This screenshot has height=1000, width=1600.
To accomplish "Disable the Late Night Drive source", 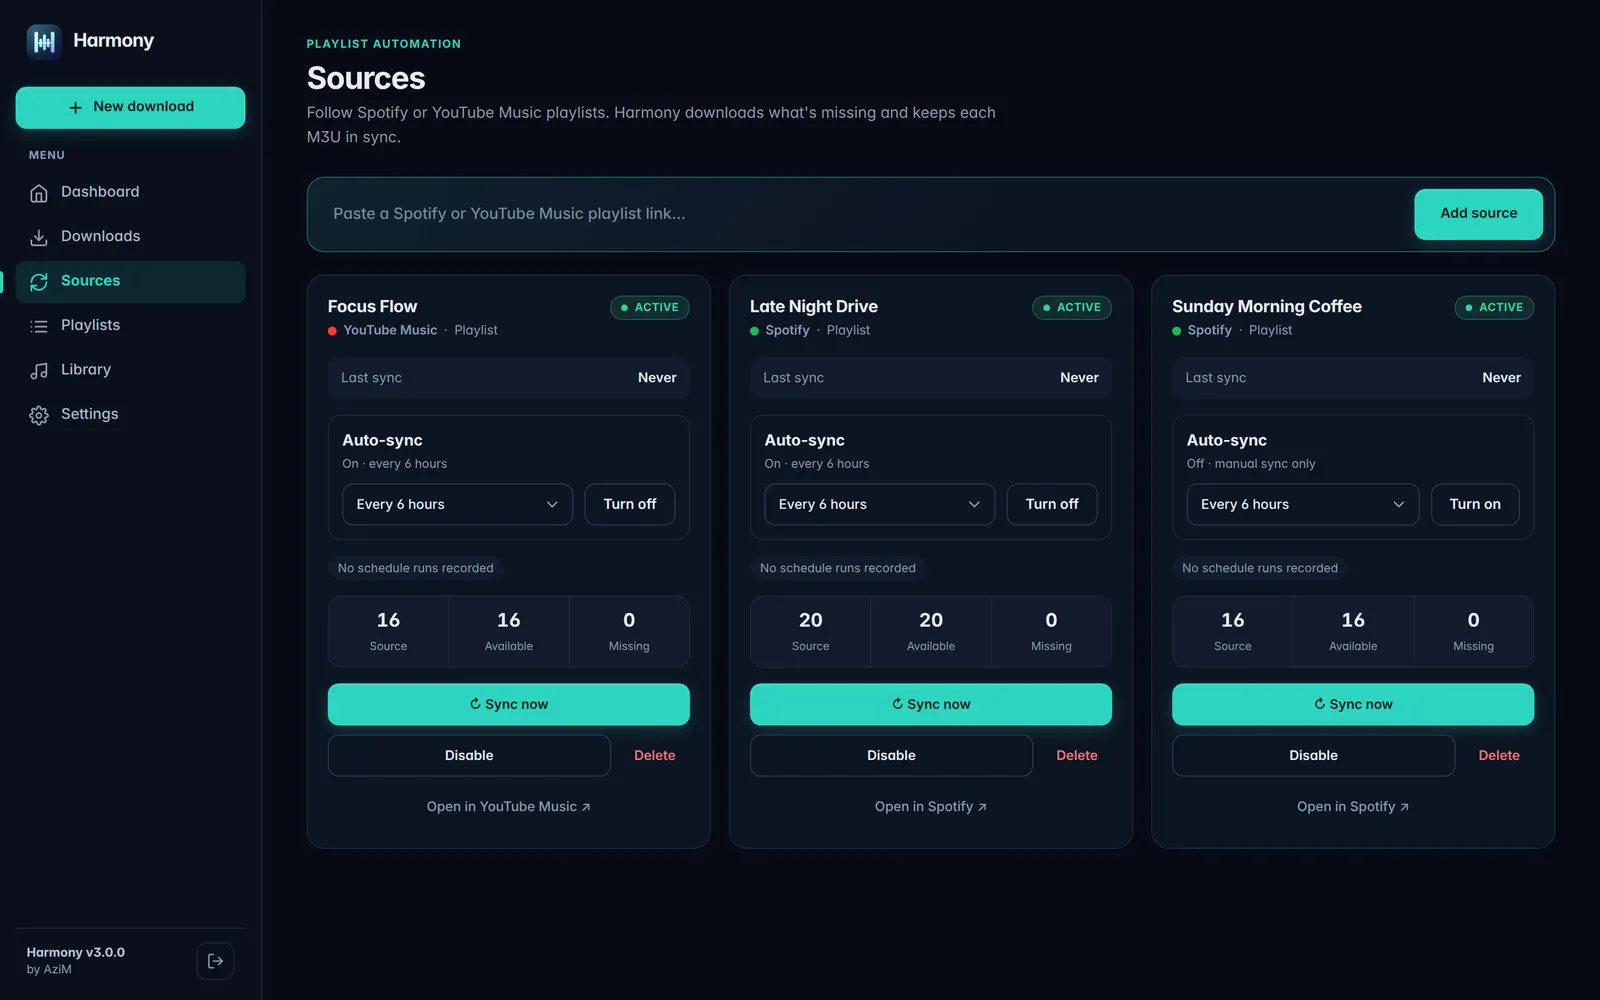I will (x=891, y=755).
